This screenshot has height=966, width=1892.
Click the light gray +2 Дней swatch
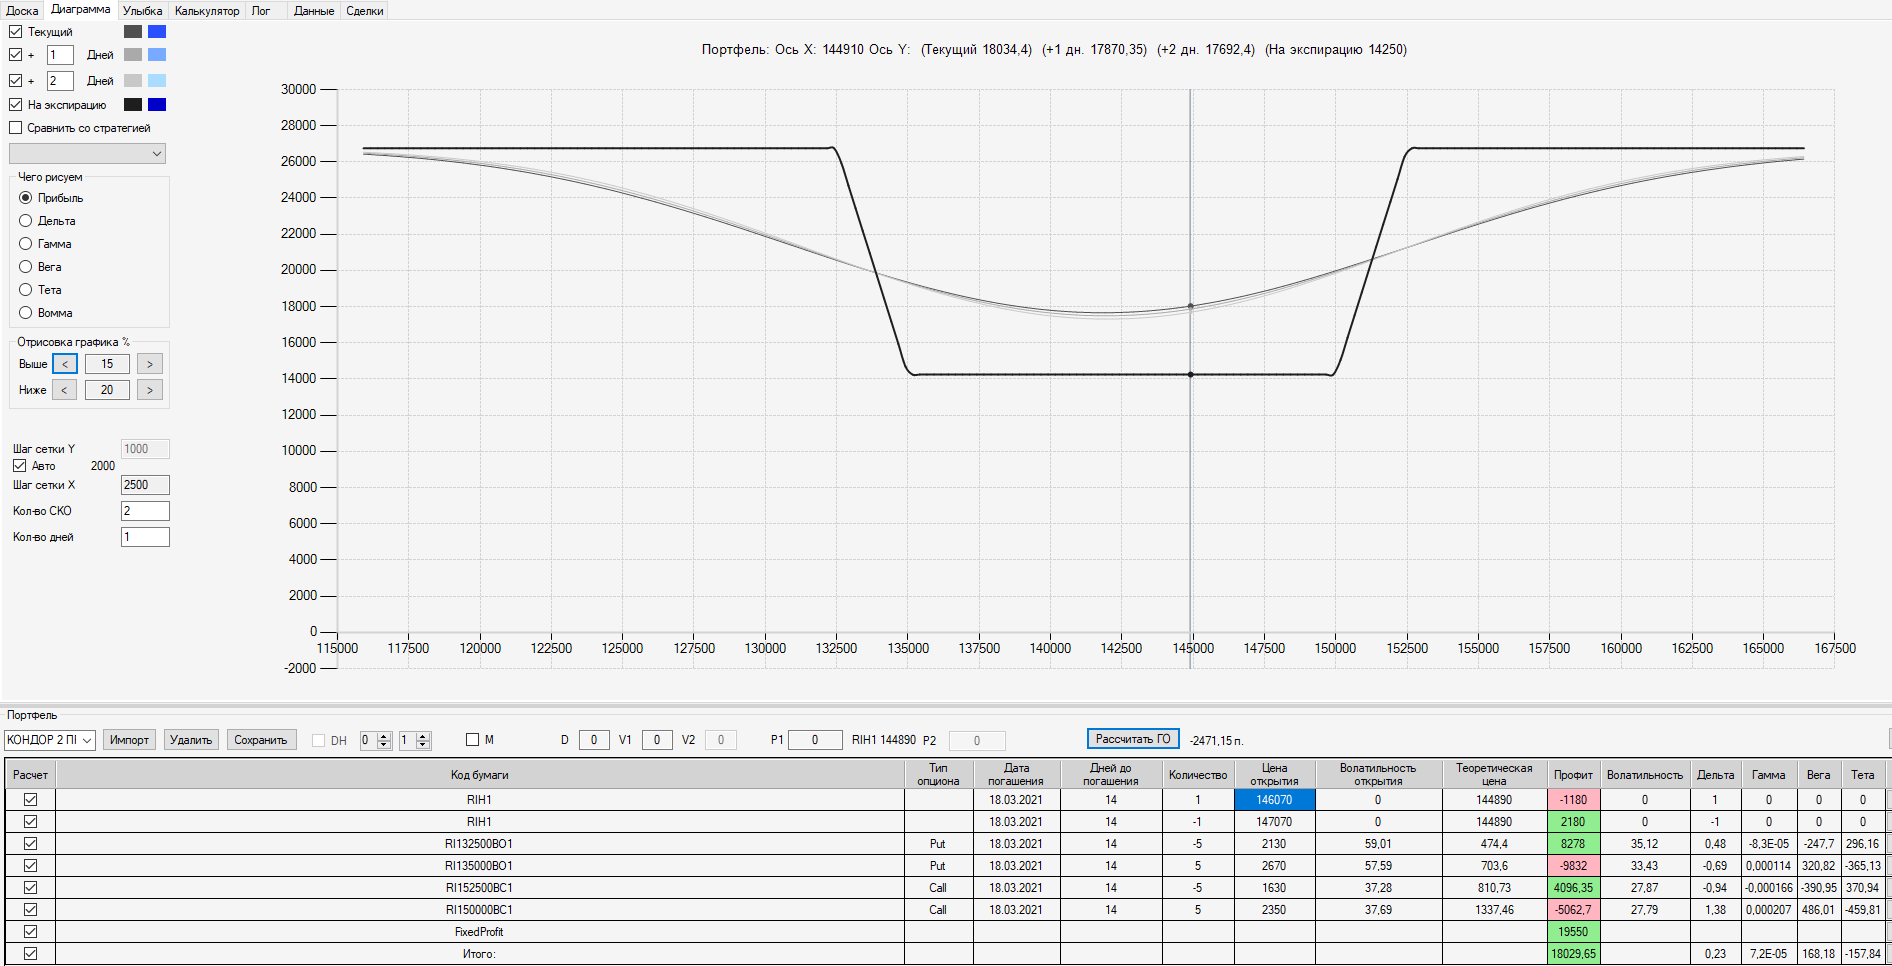(133, 81)
